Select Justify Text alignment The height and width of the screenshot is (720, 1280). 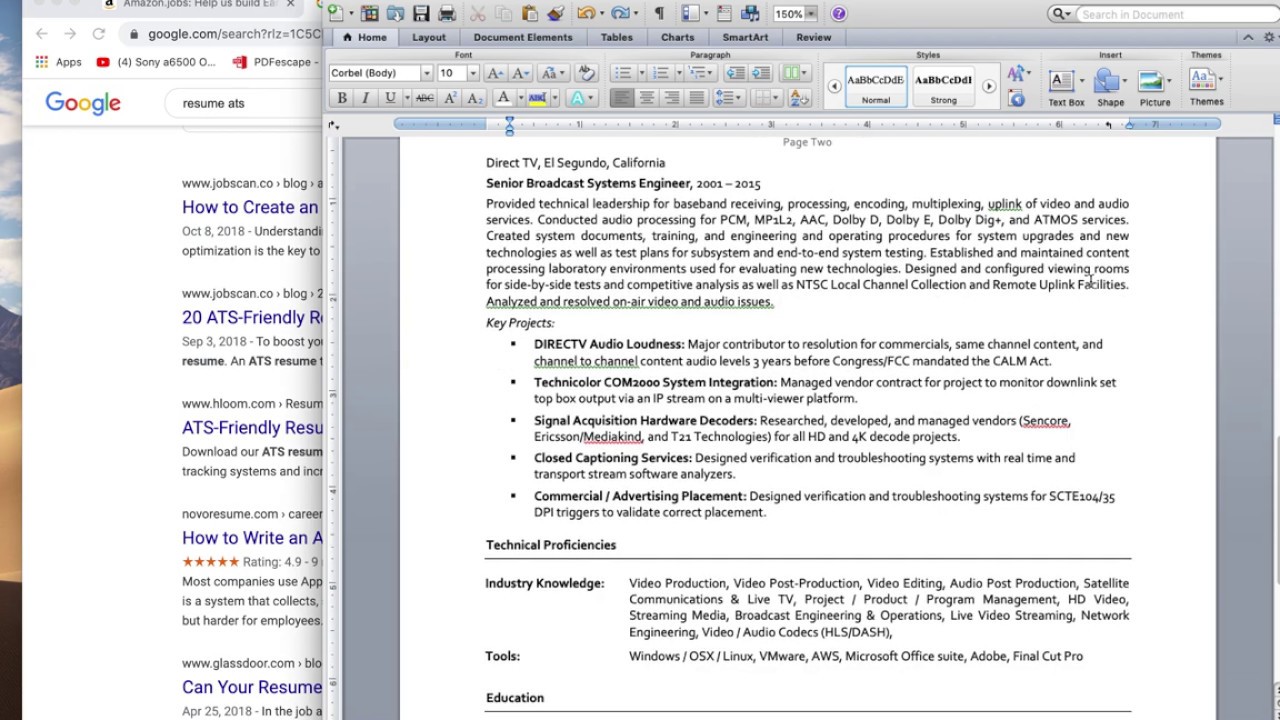click(x=696, y=98)
